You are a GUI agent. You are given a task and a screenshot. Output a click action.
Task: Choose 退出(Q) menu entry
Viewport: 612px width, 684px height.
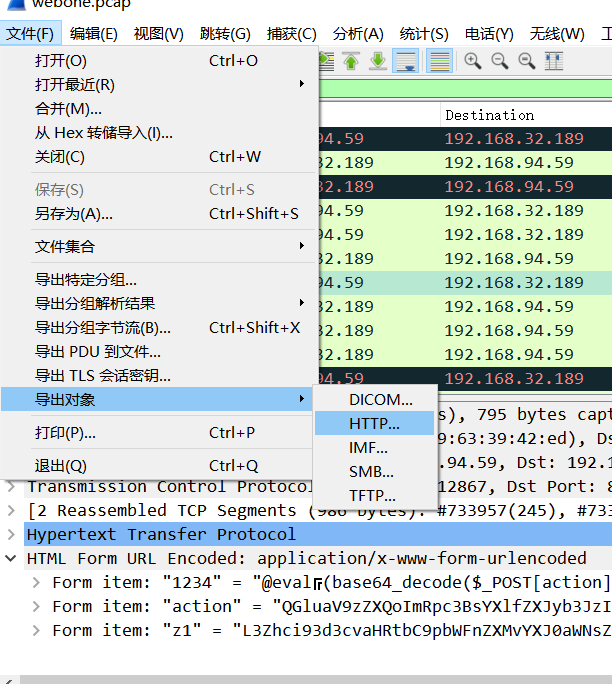159,466
